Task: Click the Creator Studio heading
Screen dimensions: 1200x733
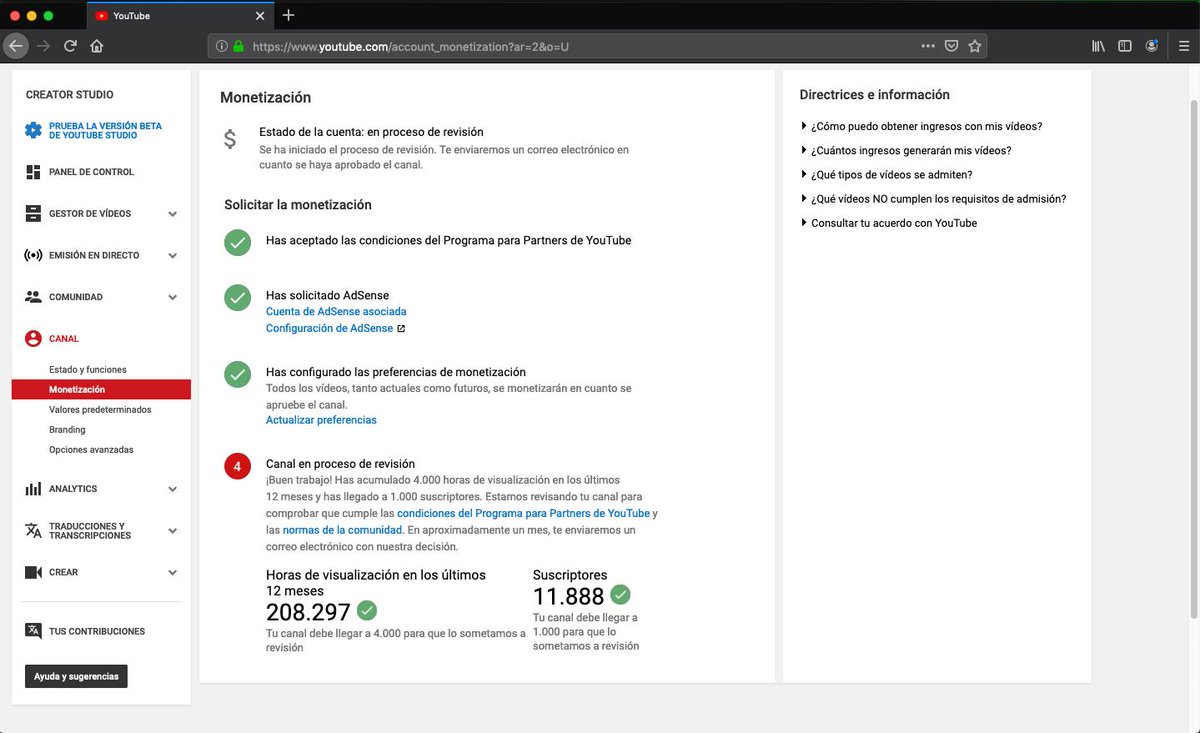Action: pos(70,95)
